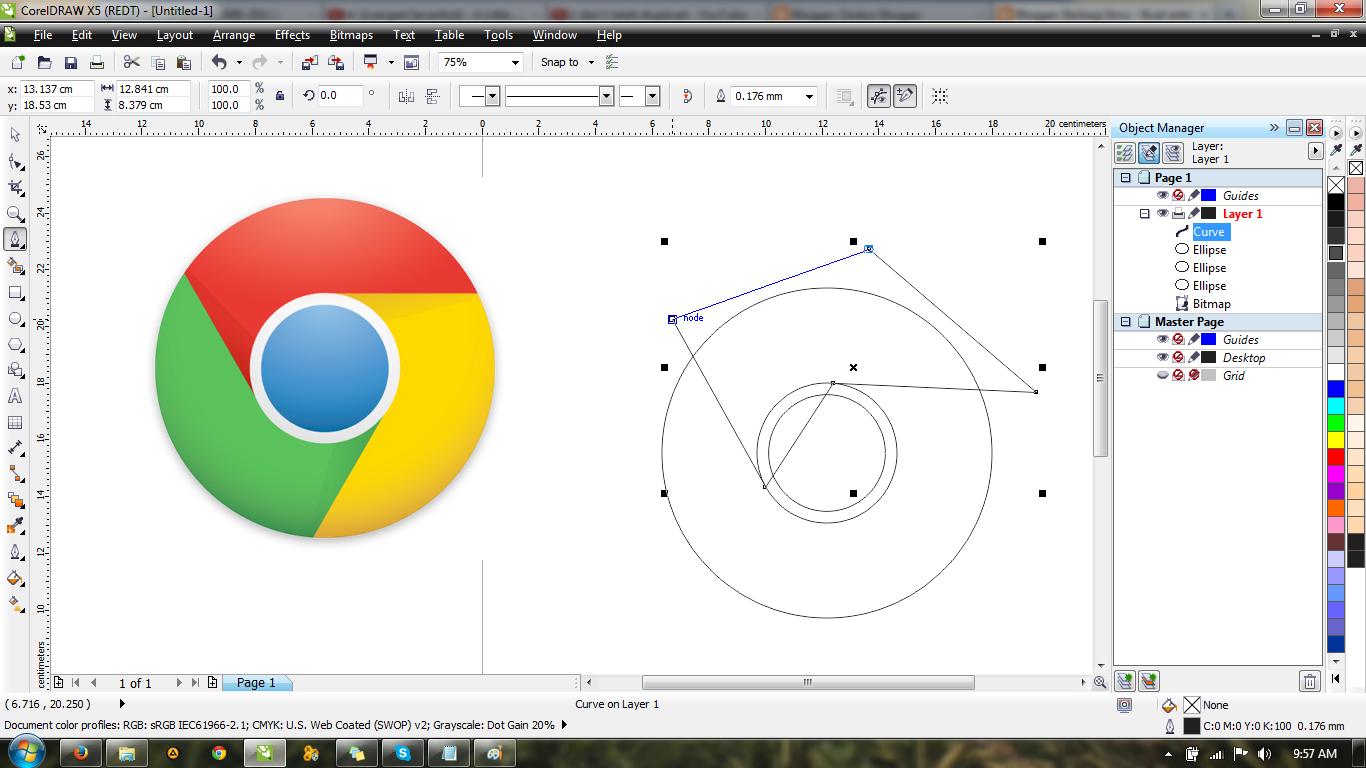This screenshot has width=1366, height=768.
Task: Click Mirror horizontally in the property bar
Action: pyautogui.click(x=406, y=96)
